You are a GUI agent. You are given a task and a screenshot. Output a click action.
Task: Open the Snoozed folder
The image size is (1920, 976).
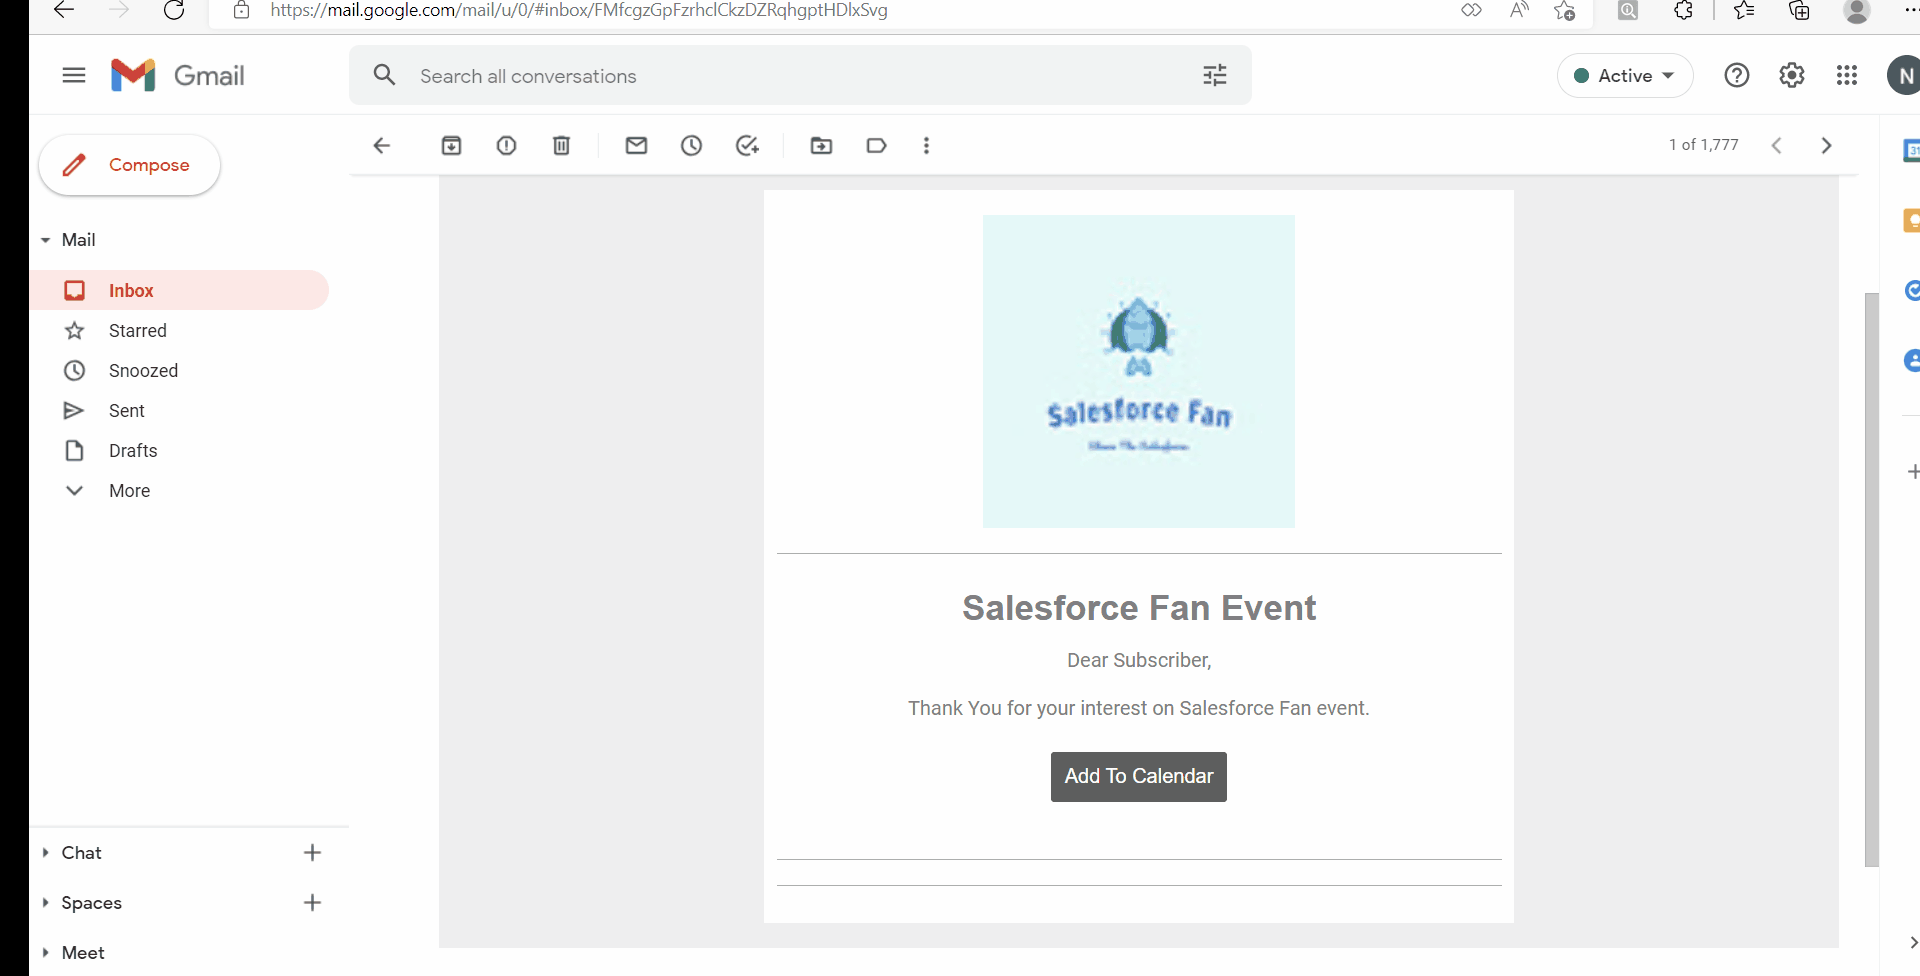[179, 371]
